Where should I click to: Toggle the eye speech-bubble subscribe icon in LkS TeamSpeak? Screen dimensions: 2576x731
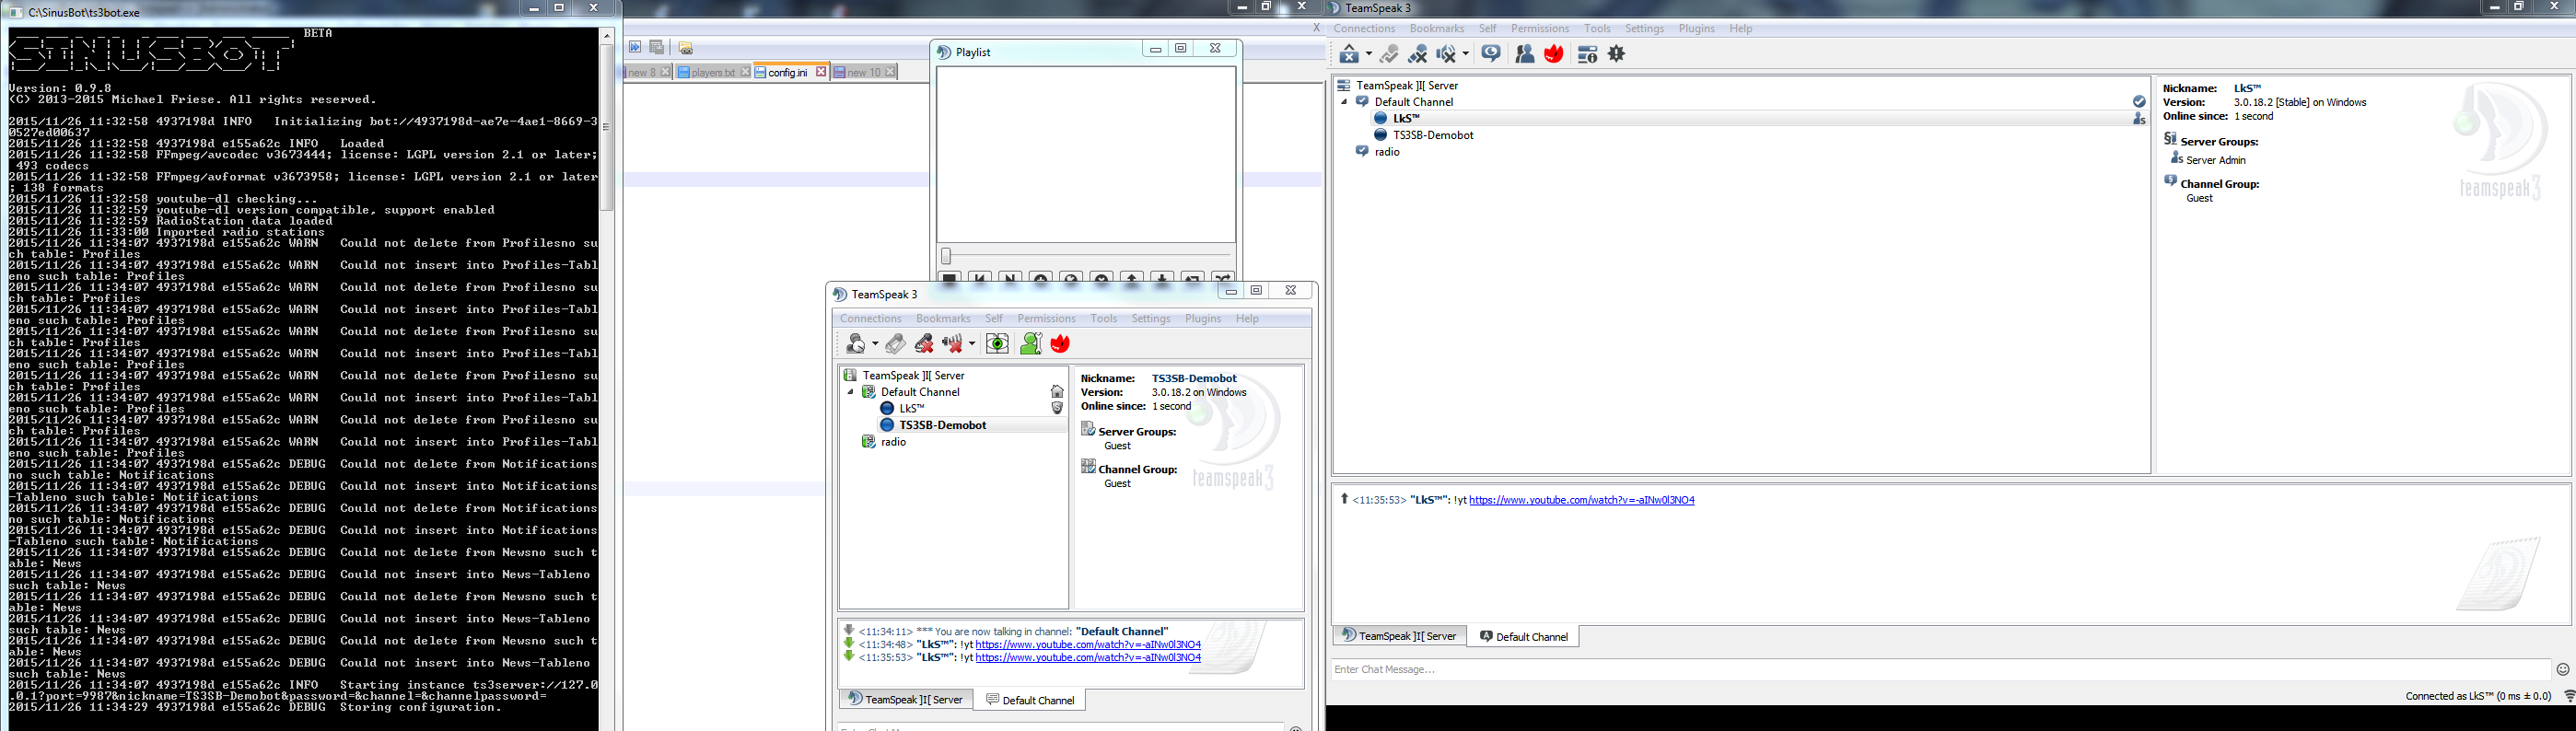coord(1491,54)
